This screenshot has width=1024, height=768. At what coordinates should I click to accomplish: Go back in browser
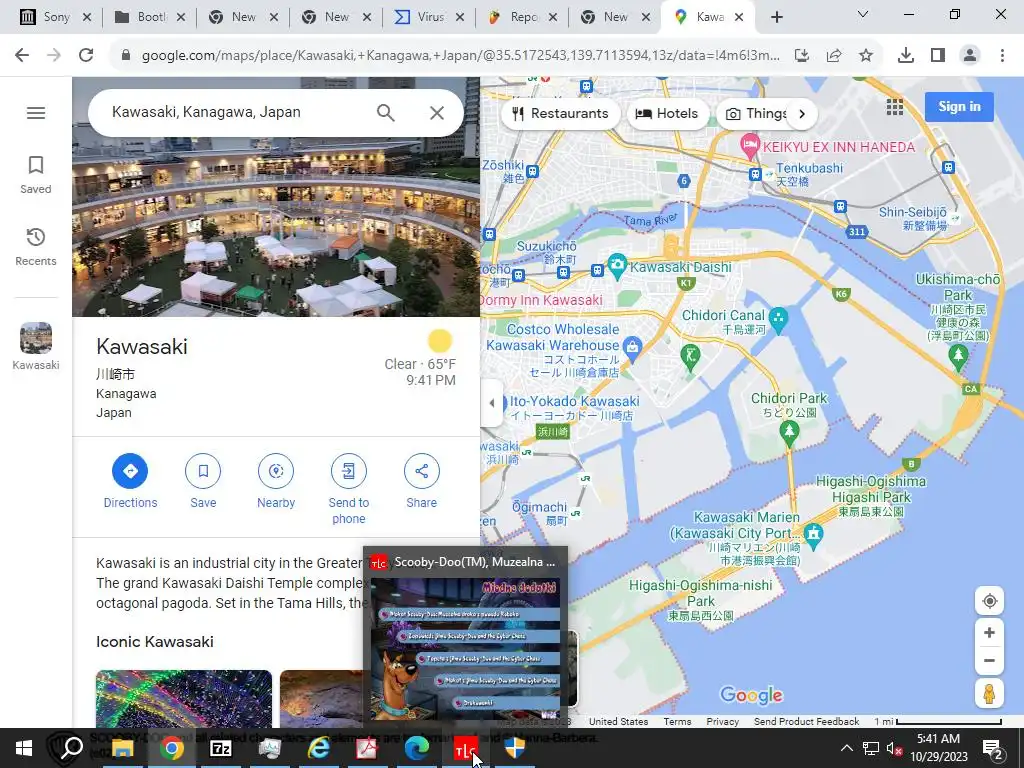(x=22, y=56)
